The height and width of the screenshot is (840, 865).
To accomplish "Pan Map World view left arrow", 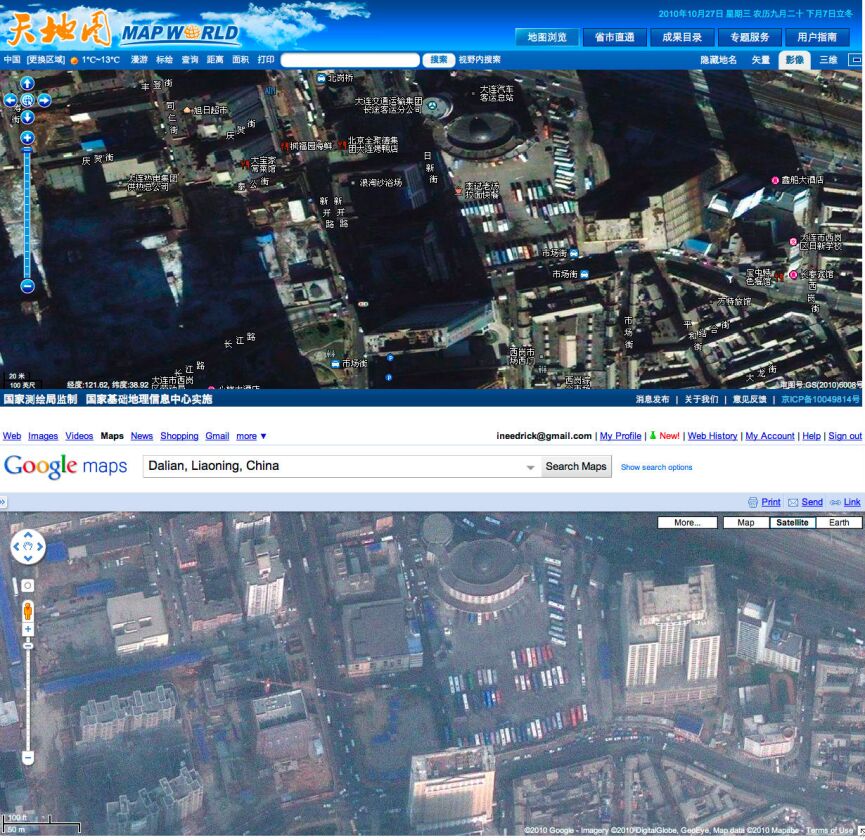I will tap(10, 100).
